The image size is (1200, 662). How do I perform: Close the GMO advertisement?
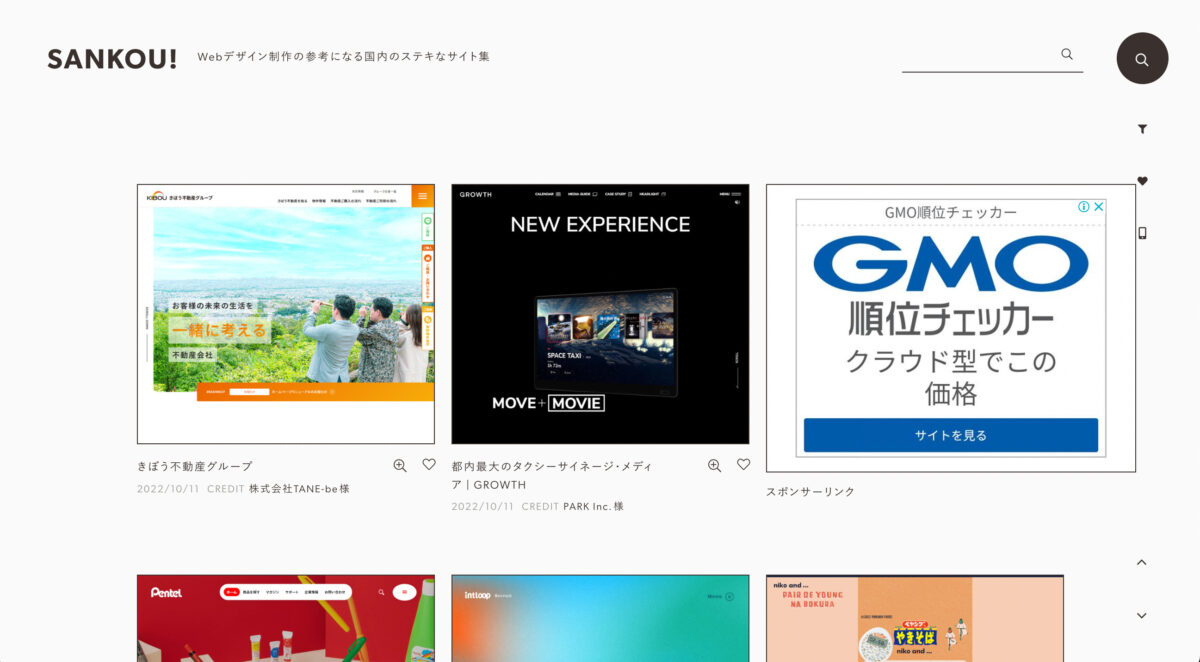click(1098, 207)
